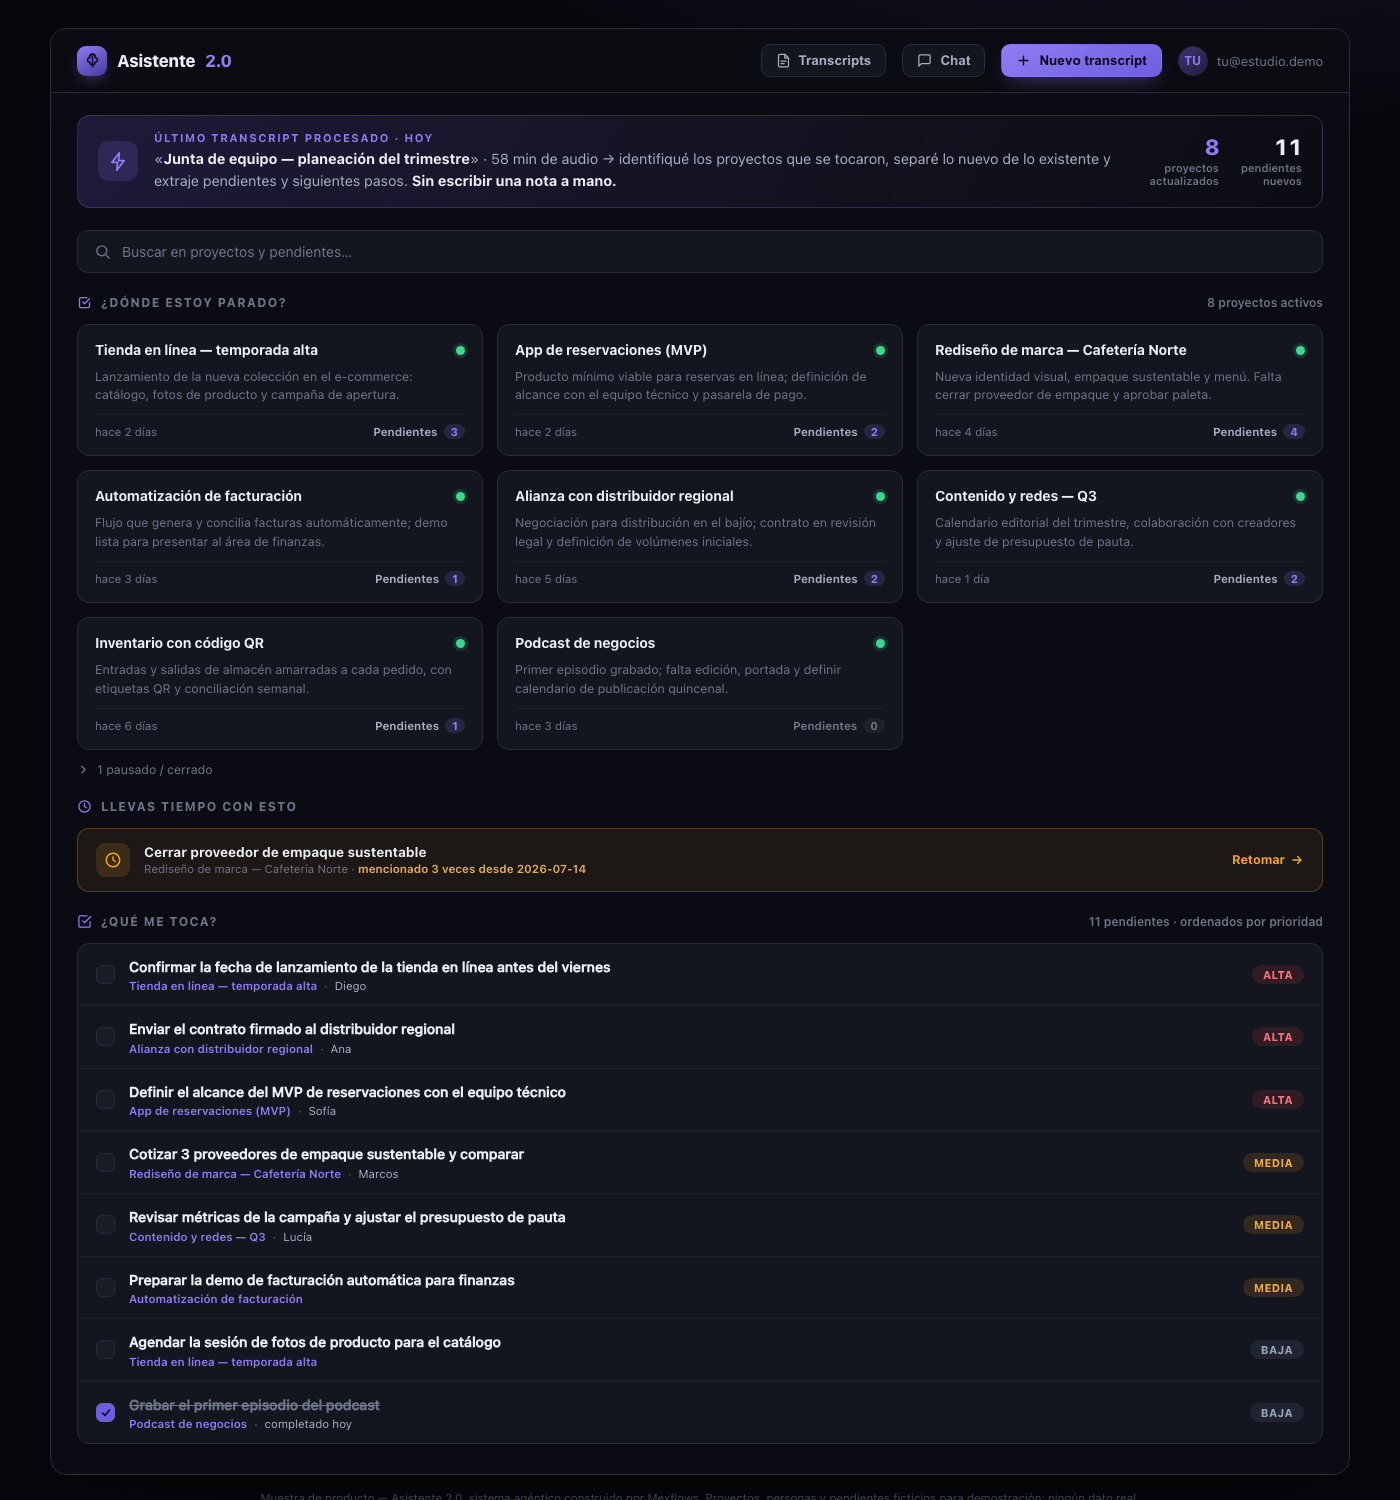Click the green status dot on "Rediseño de marca" card
Image resolution: width=1400 pixels, height=1500 pixels.
click(1300, 351)
